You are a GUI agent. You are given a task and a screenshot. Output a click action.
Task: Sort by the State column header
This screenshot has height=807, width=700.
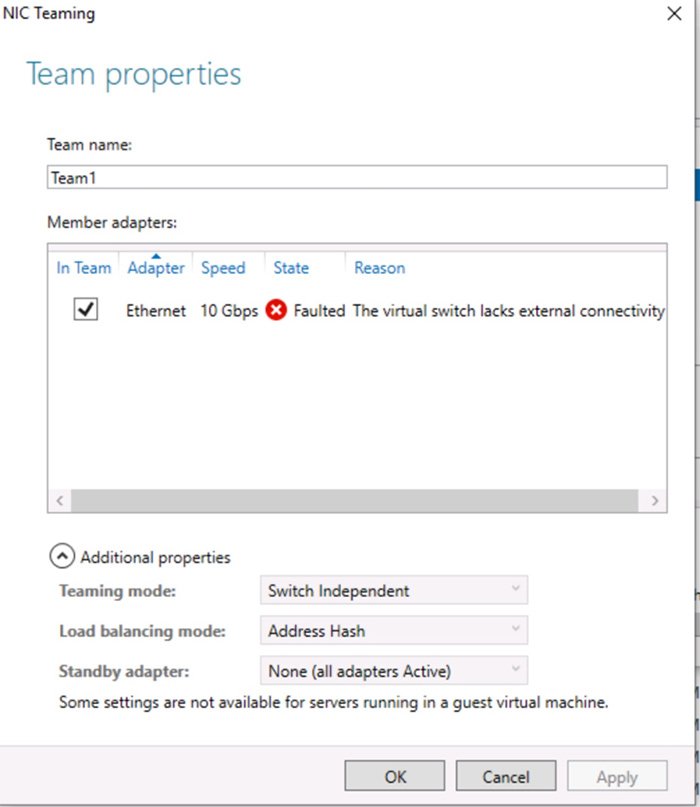click(291, 268)
